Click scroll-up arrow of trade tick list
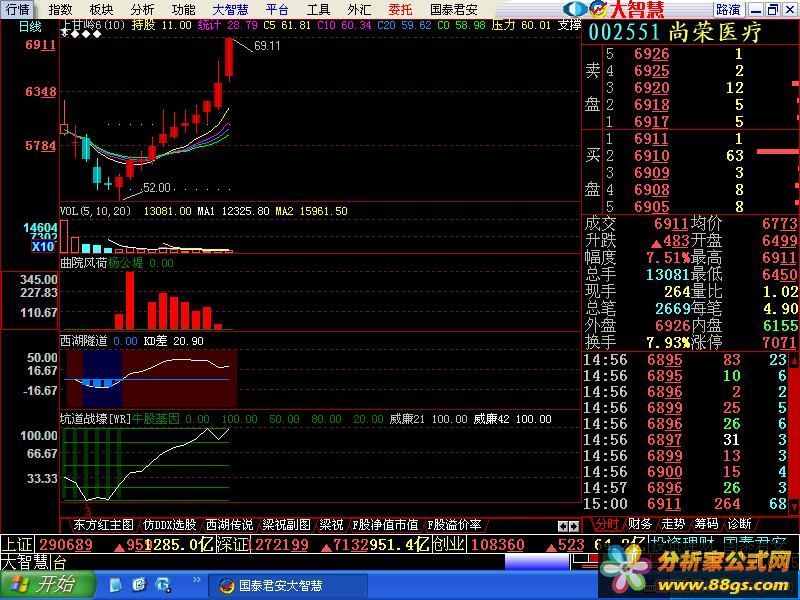The height and width of the screenshot is (600, 800). [x=794, y=360]
